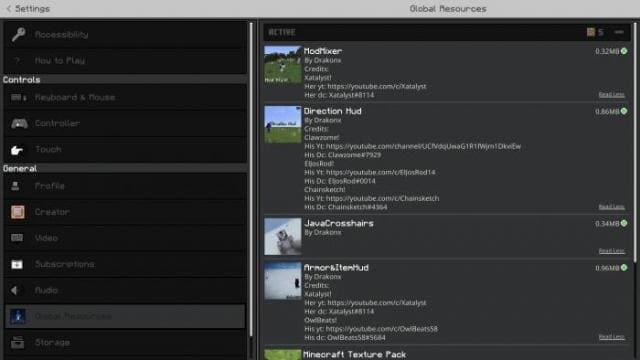
Task: Open Accessibility via the key icon
Action: pos(18,35)
